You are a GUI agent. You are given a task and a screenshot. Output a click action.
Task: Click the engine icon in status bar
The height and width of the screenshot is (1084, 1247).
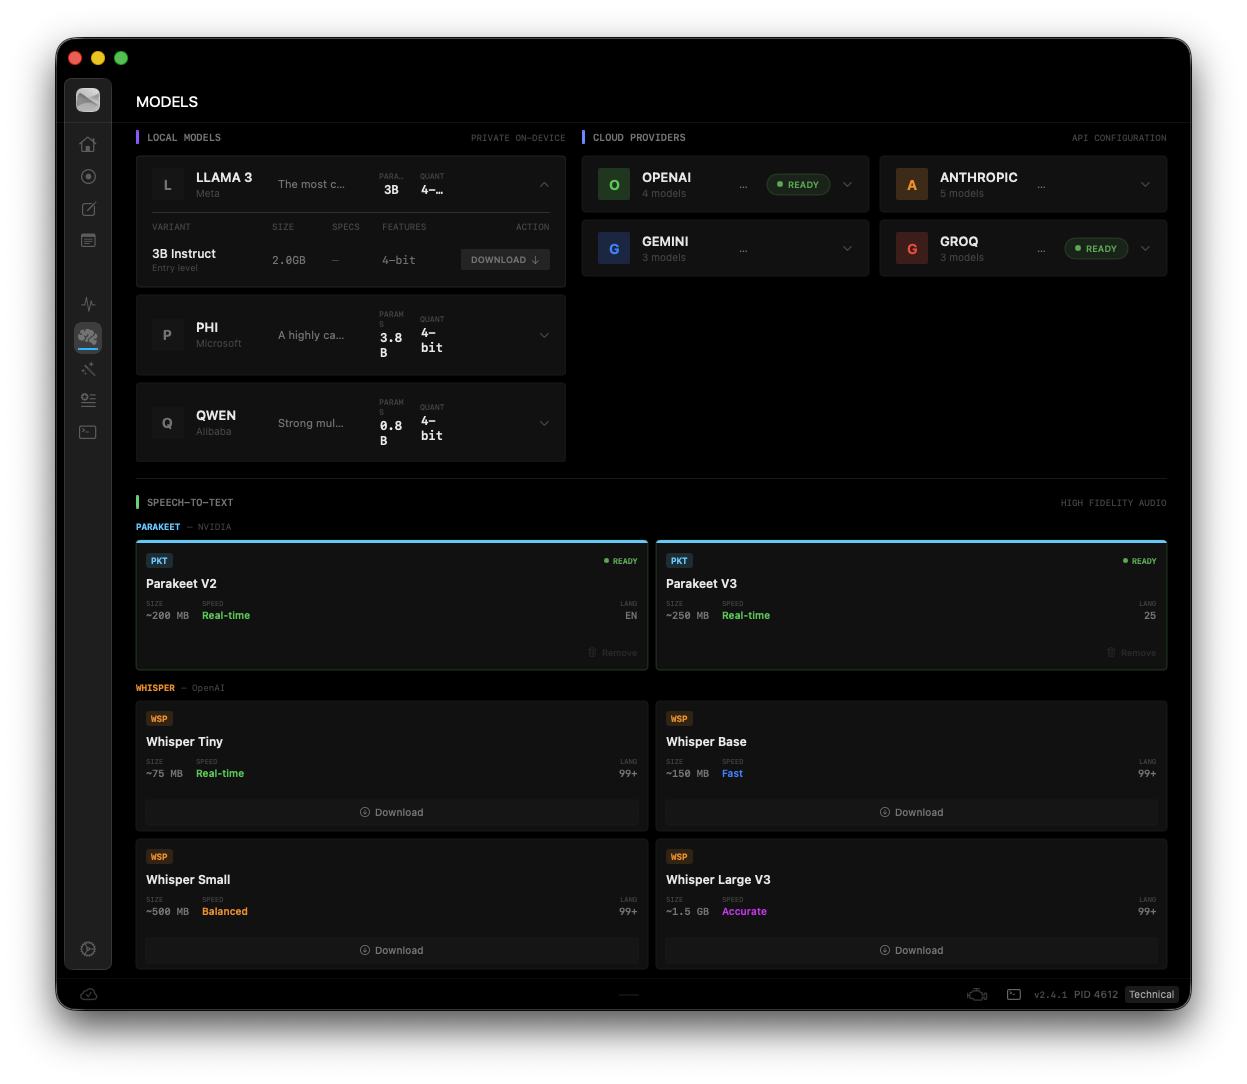coord(977,994)
